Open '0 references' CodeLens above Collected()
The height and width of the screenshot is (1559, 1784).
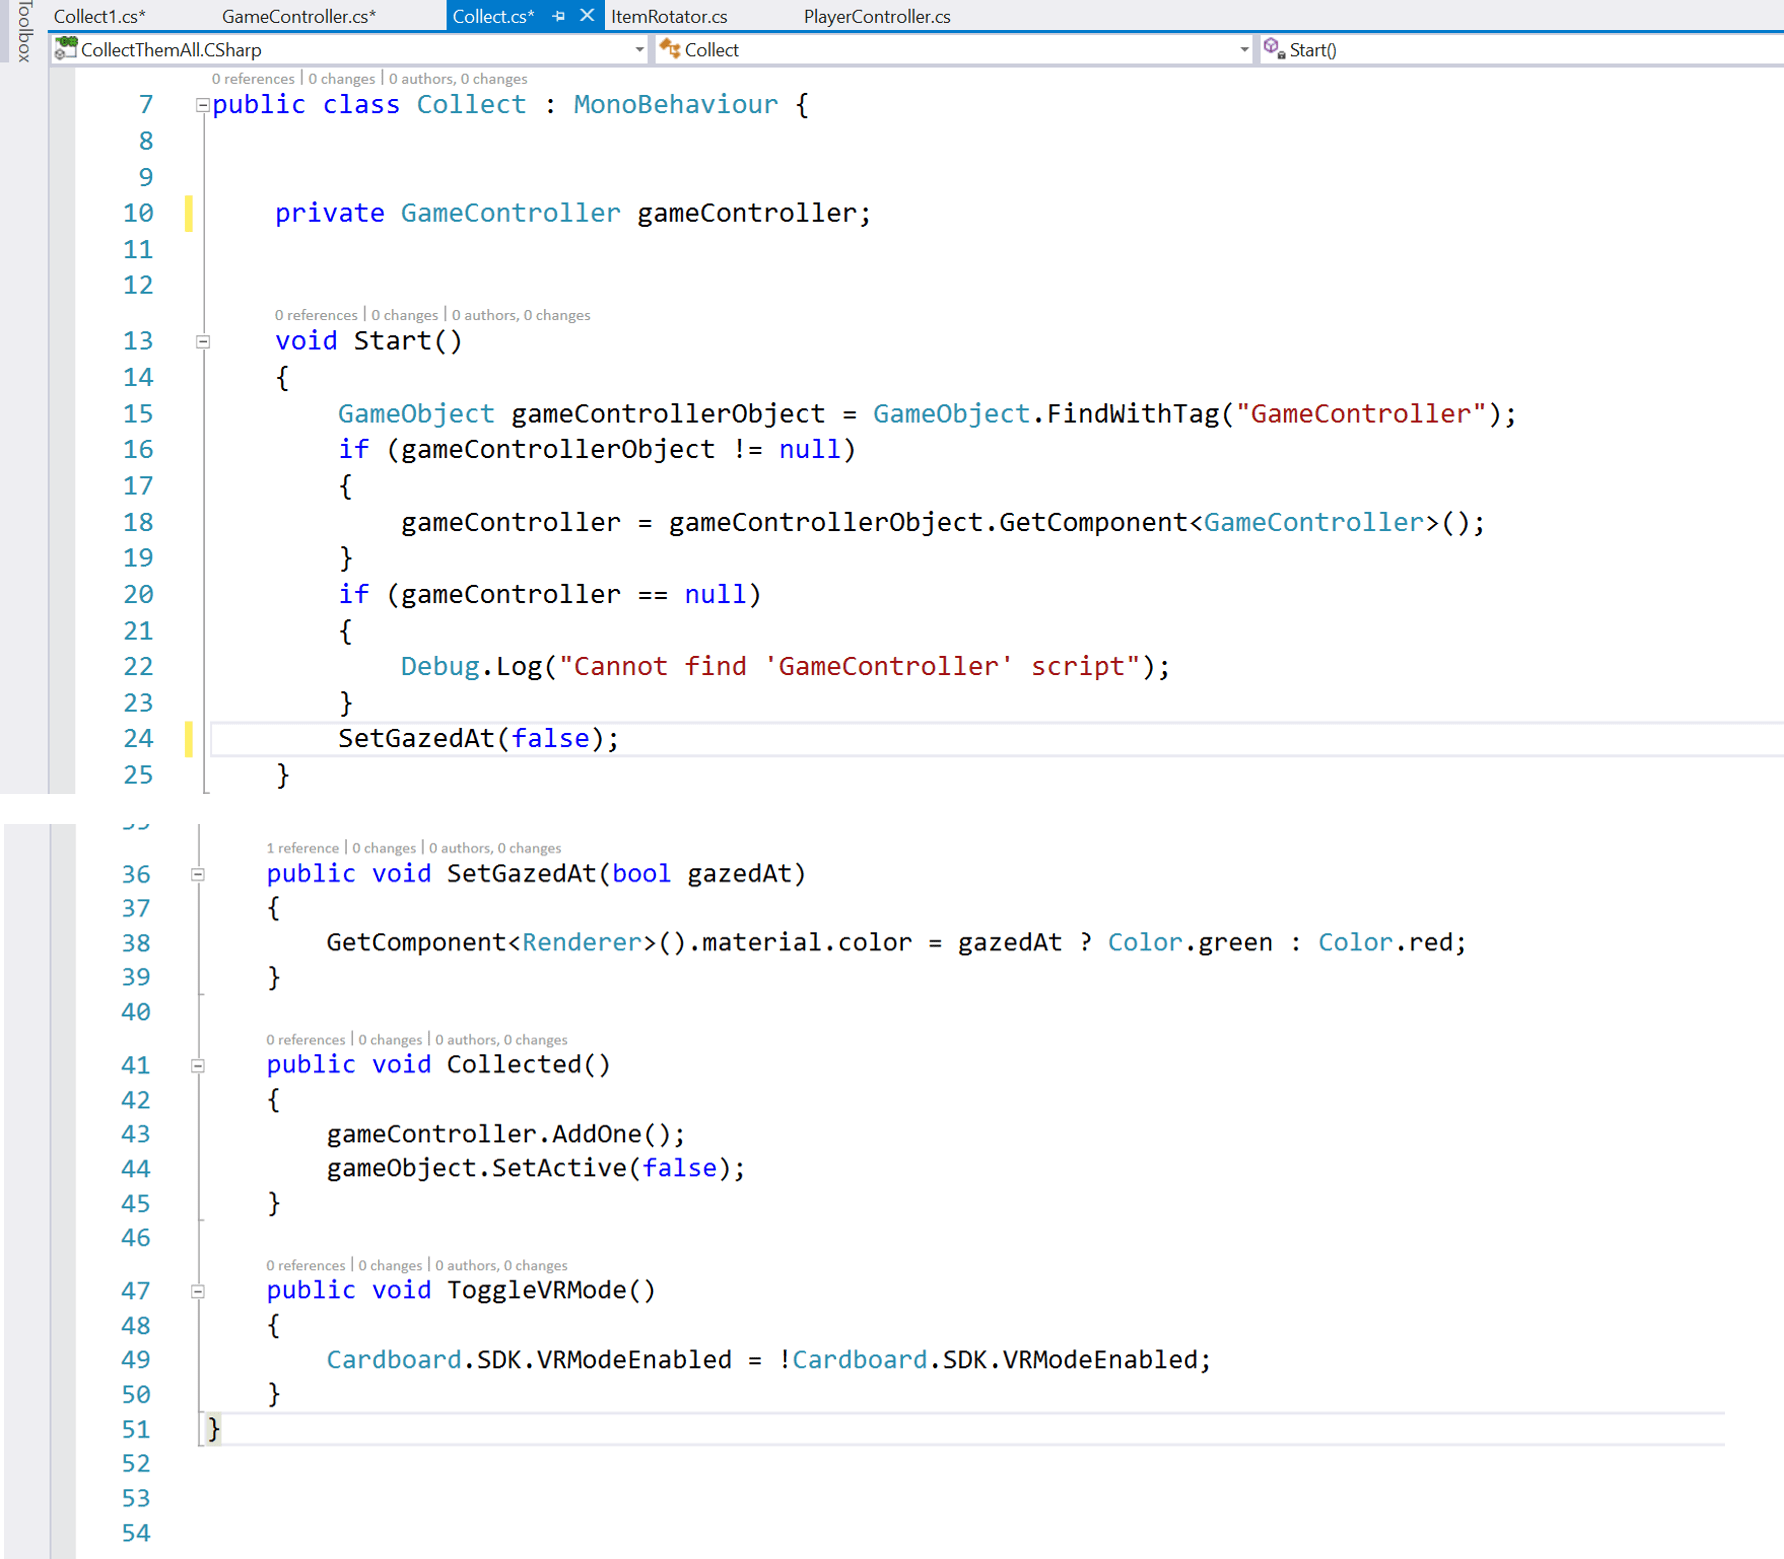(x=305, y=1040)
